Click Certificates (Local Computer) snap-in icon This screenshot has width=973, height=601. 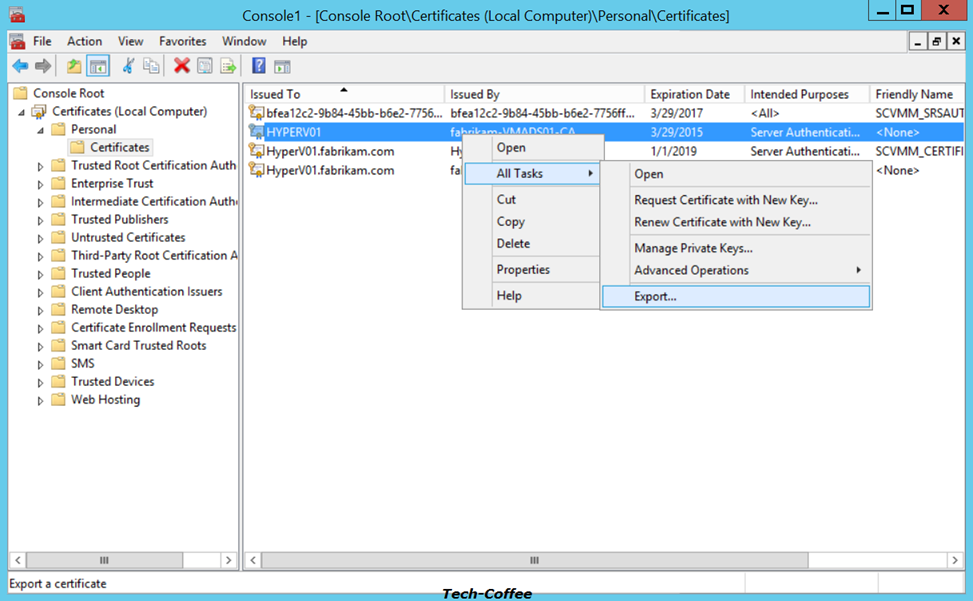pyautogui.click(x=40, y=112)
